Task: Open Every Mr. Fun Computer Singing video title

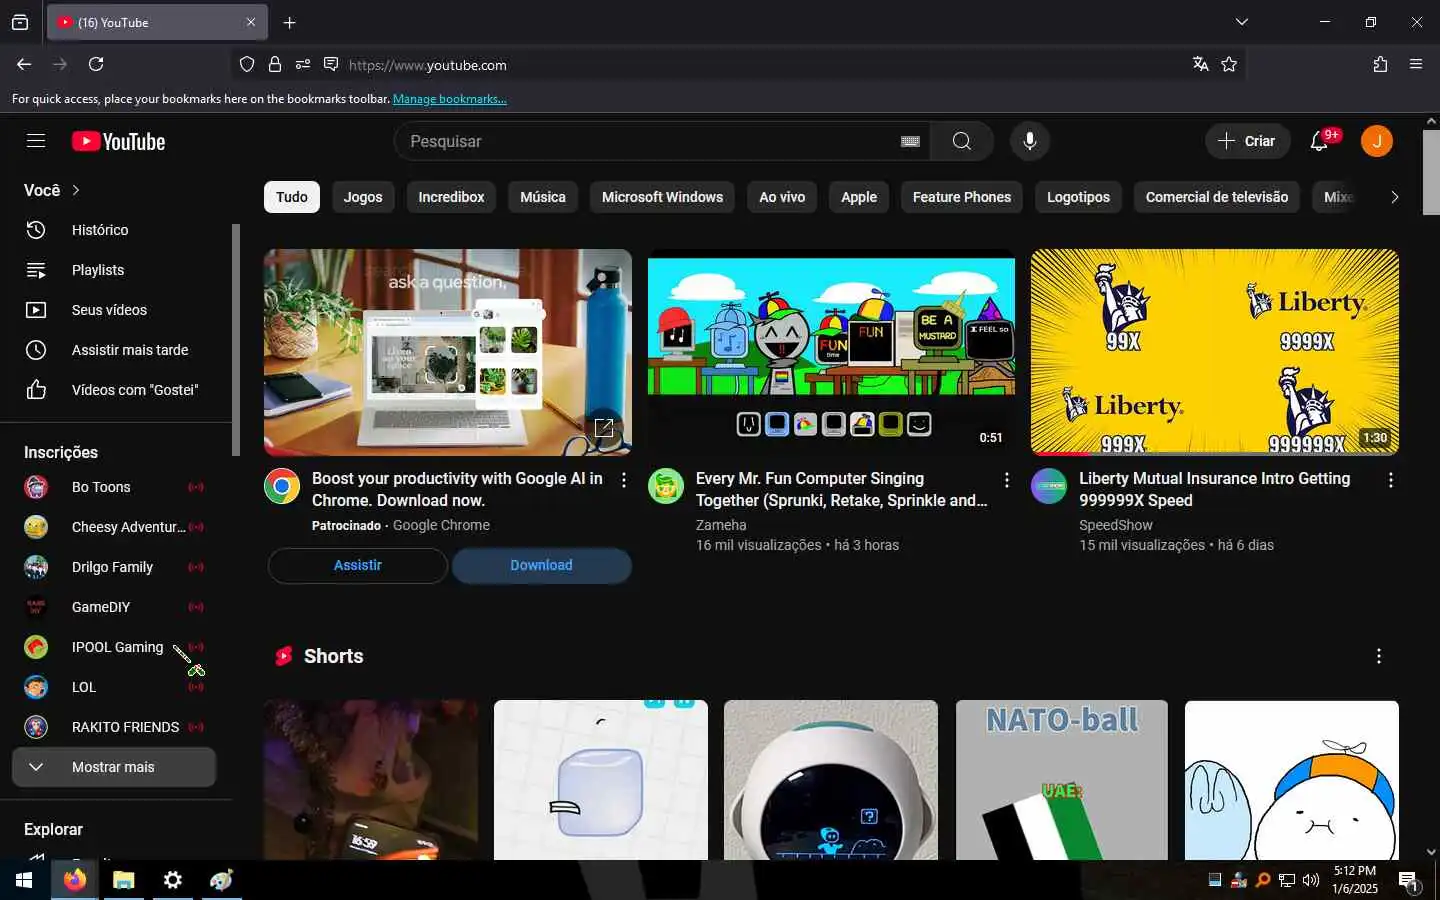Action: [841, 489]
